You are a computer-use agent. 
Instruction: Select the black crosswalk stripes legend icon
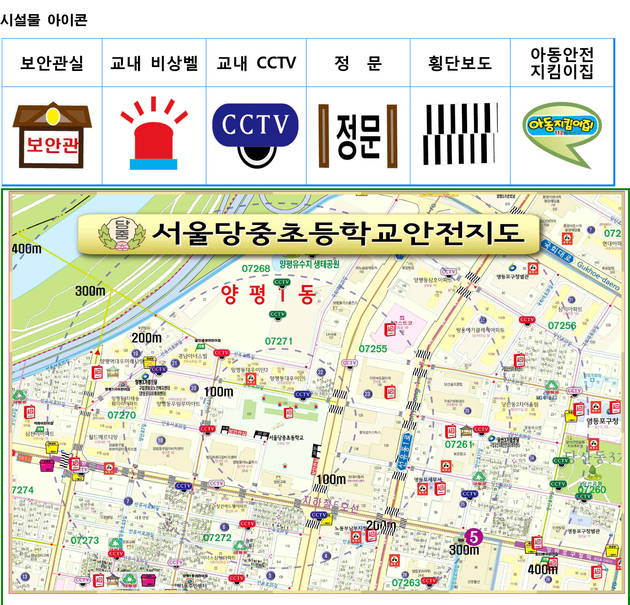[460, 134]
